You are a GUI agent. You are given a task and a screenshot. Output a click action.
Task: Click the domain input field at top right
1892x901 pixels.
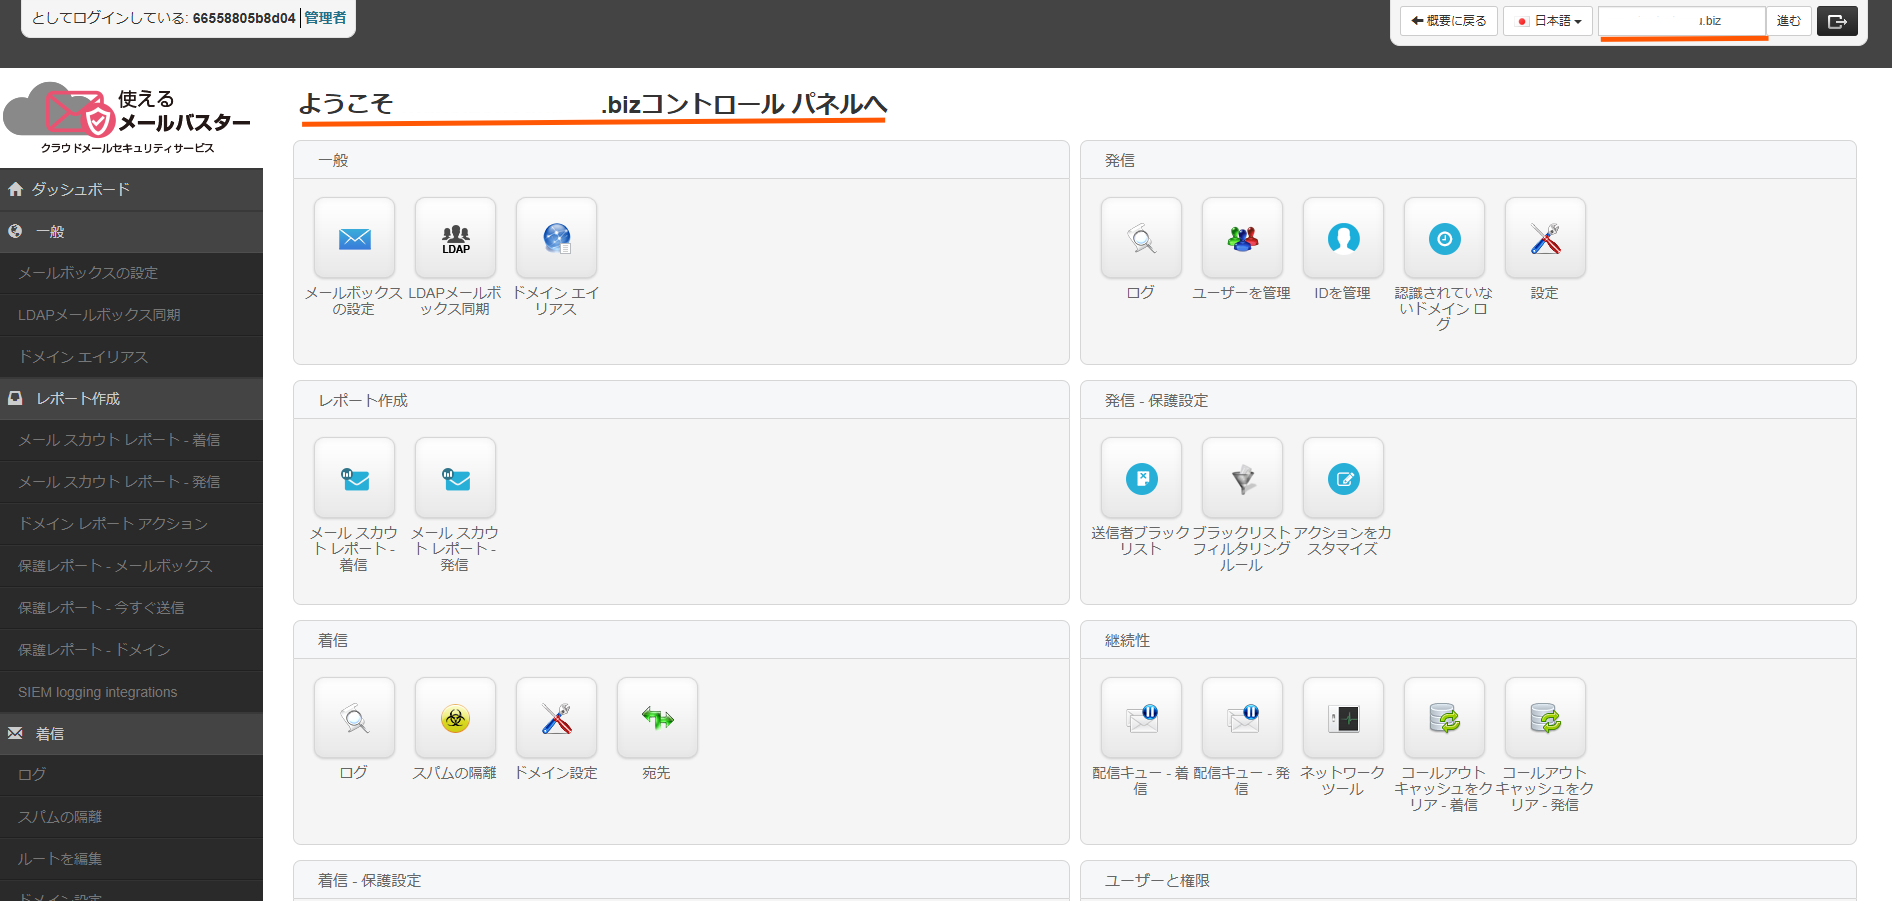pos(1682,21)
